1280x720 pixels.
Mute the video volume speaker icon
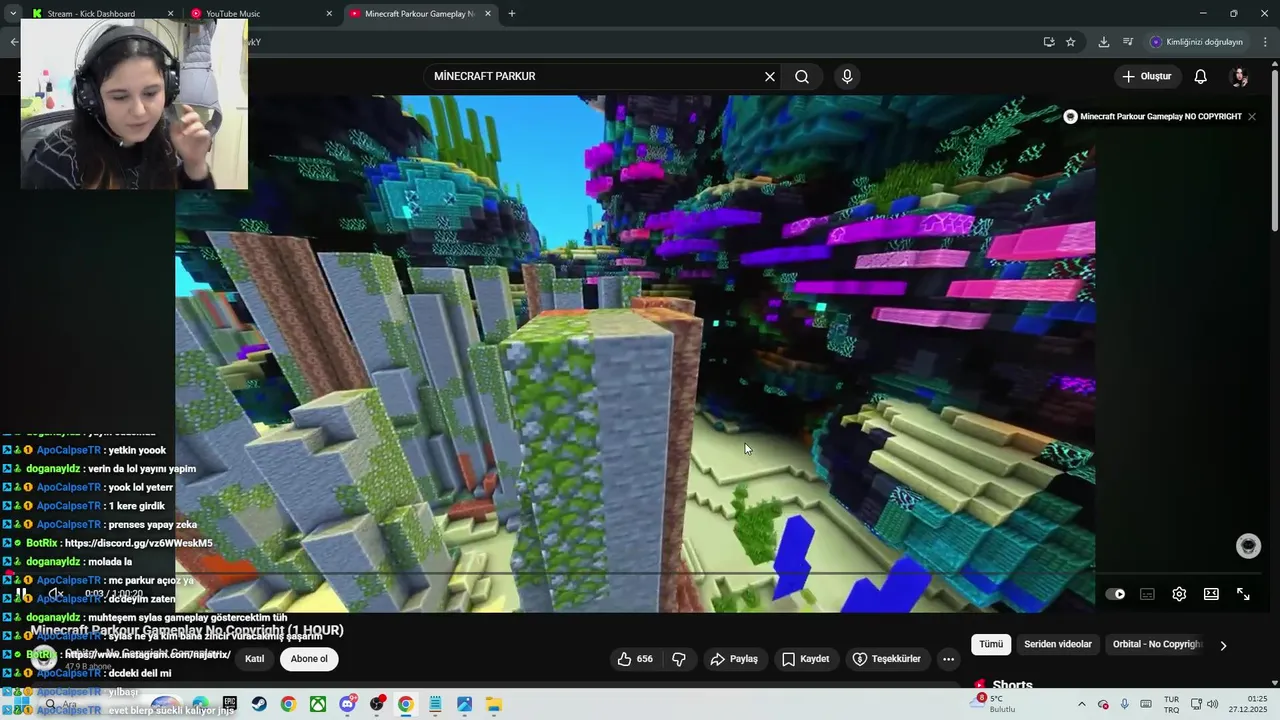pyautogui.click(x=56, y=594)
